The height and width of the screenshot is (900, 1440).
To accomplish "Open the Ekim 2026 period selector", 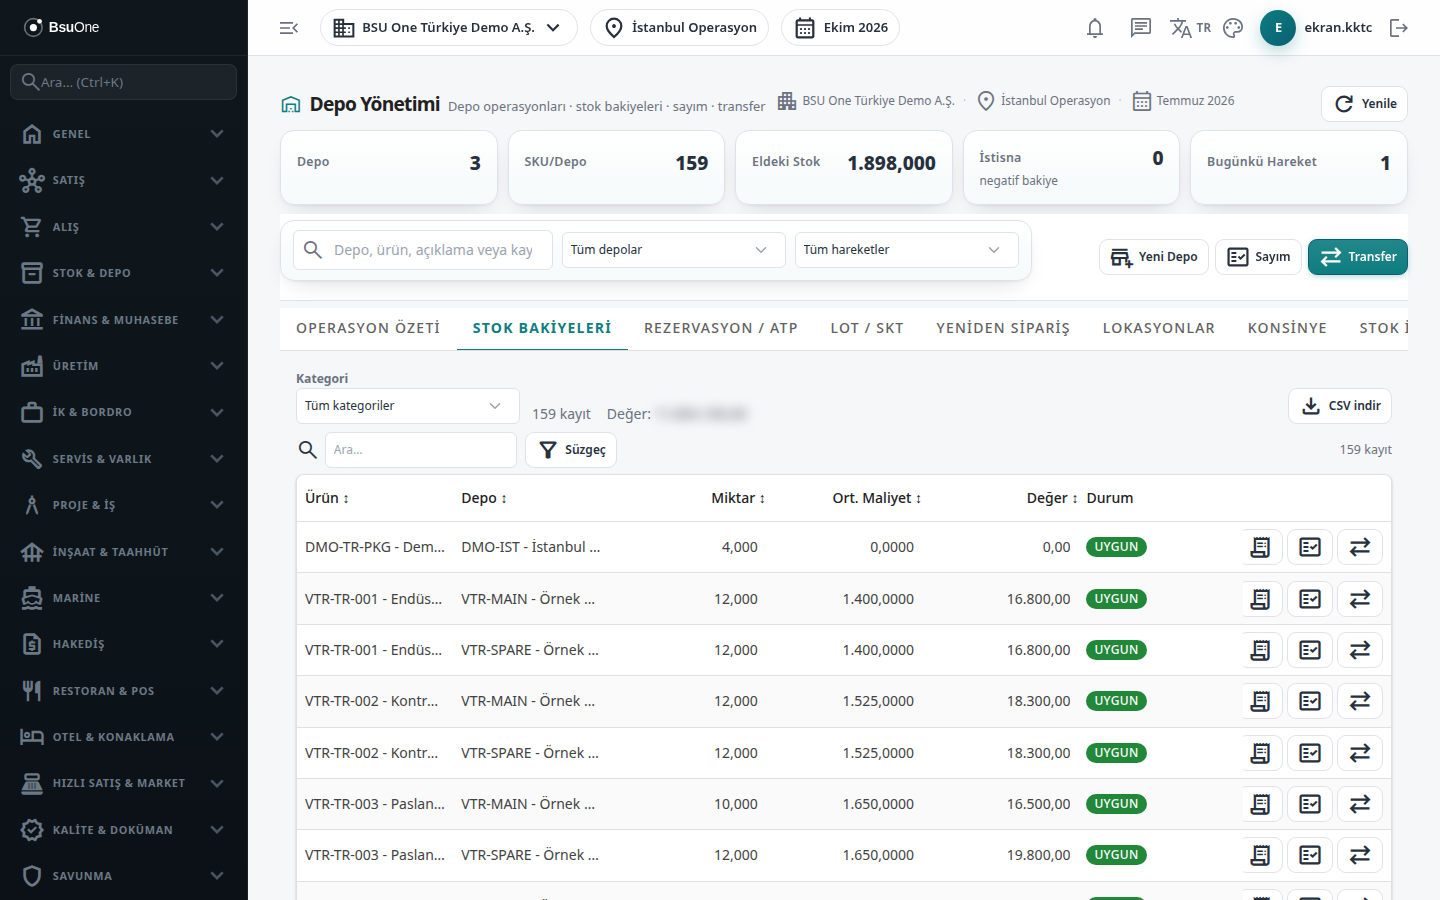I will [x=840, y=28].
